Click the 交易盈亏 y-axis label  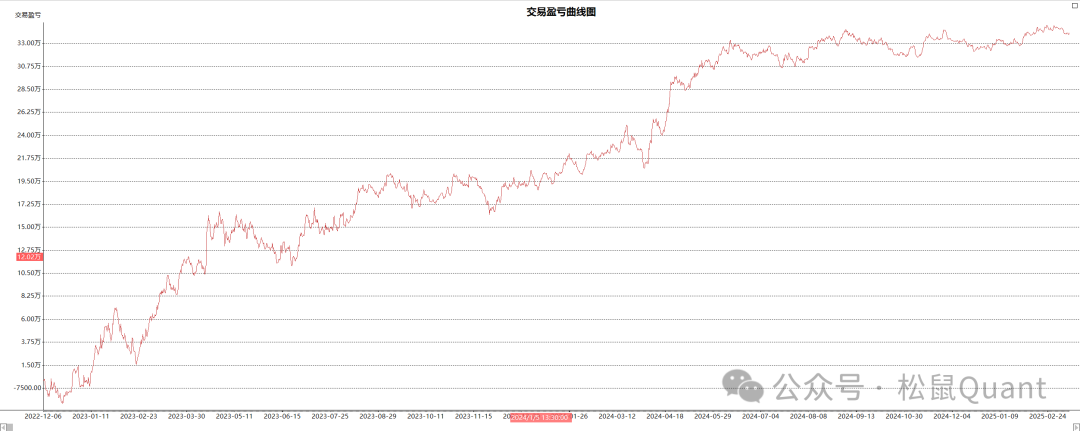point(28,15)
